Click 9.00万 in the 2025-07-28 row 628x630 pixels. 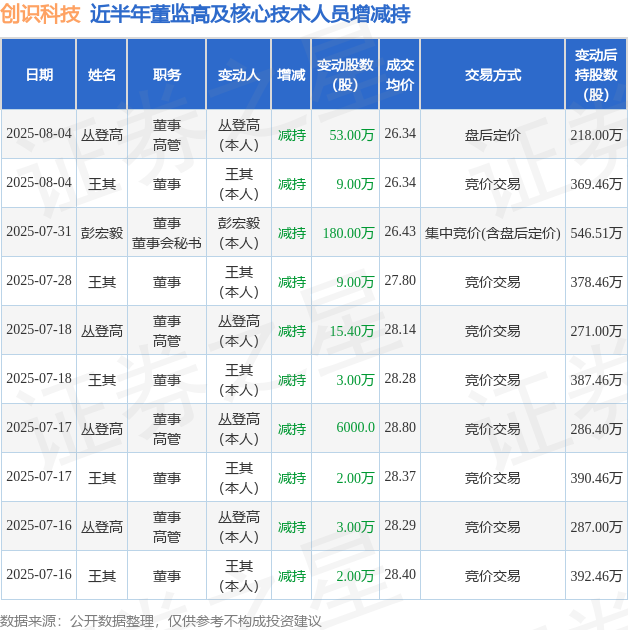click(355, 282)
